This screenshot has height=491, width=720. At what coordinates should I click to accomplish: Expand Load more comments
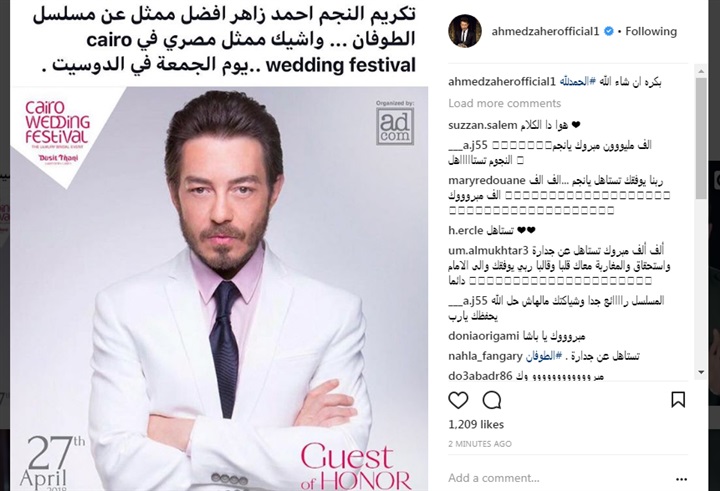click(x=504, y=103)
